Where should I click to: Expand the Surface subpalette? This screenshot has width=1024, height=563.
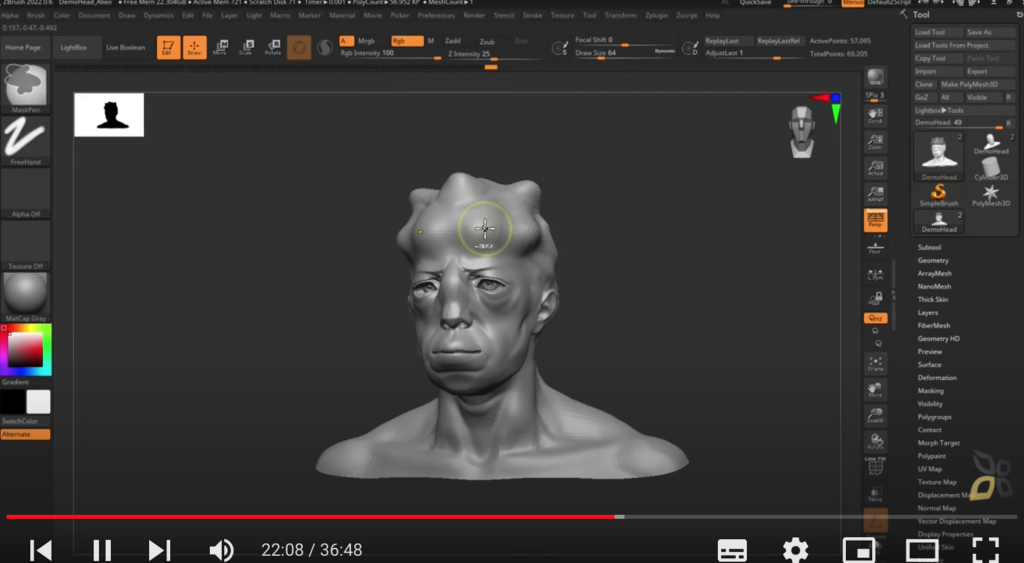tap(929, 365)
